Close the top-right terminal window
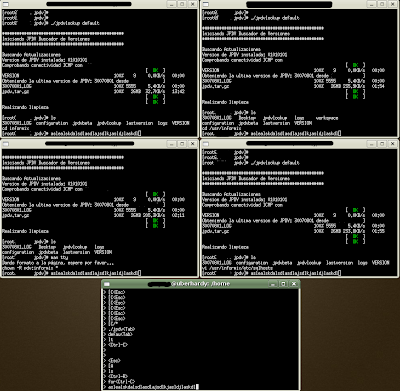This screenshot has width=400, height=391. [x=393, y=4]
